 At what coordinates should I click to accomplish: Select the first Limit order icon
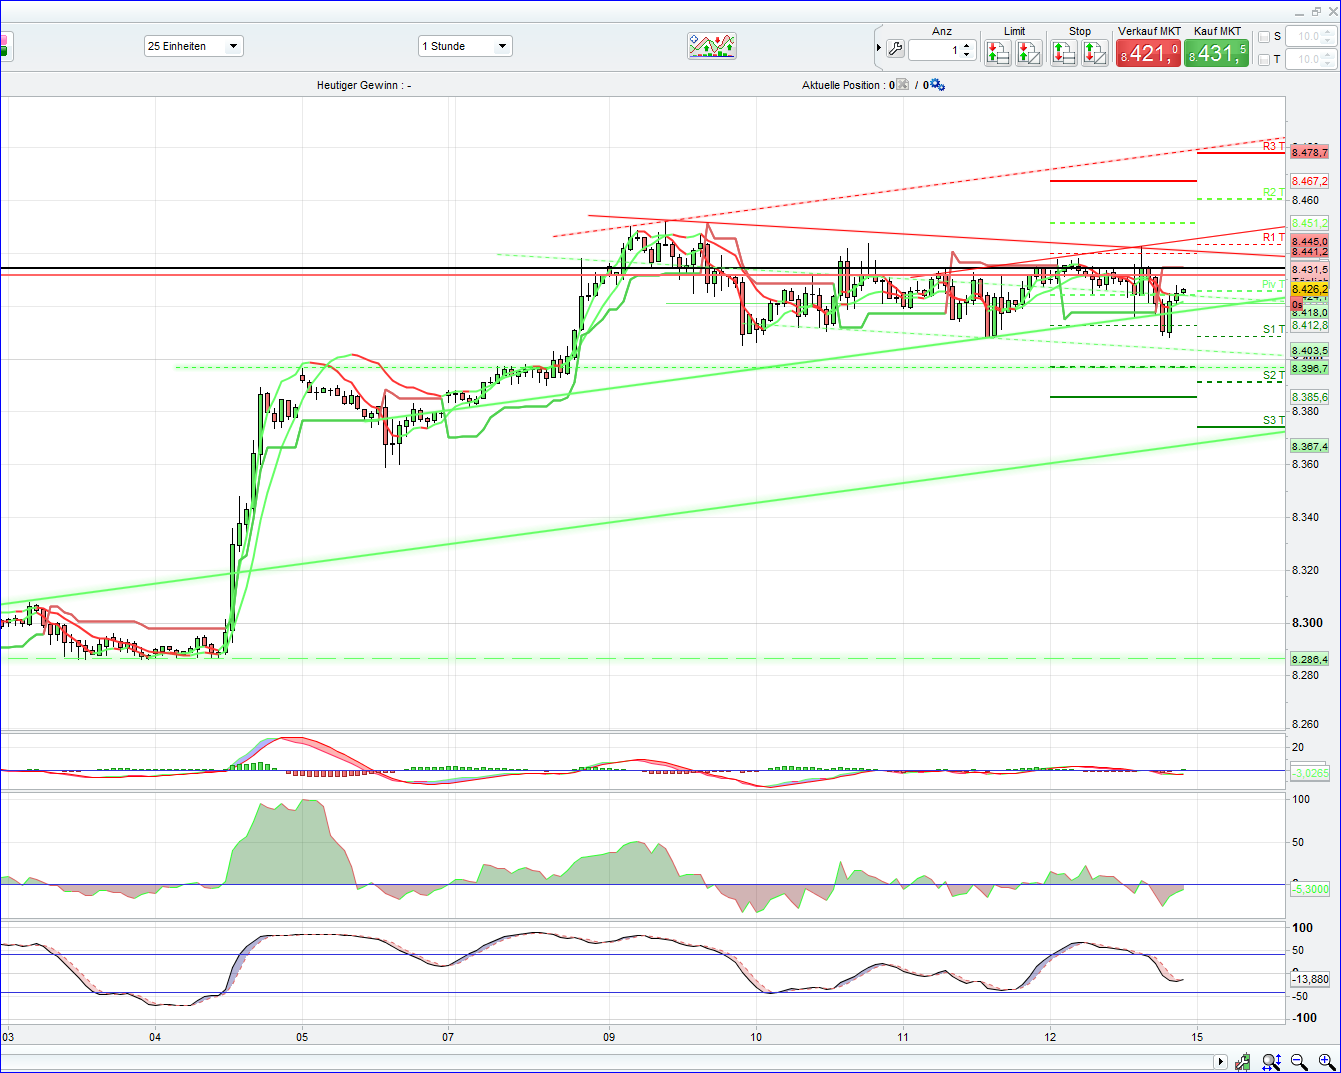(x=998, y=52)
